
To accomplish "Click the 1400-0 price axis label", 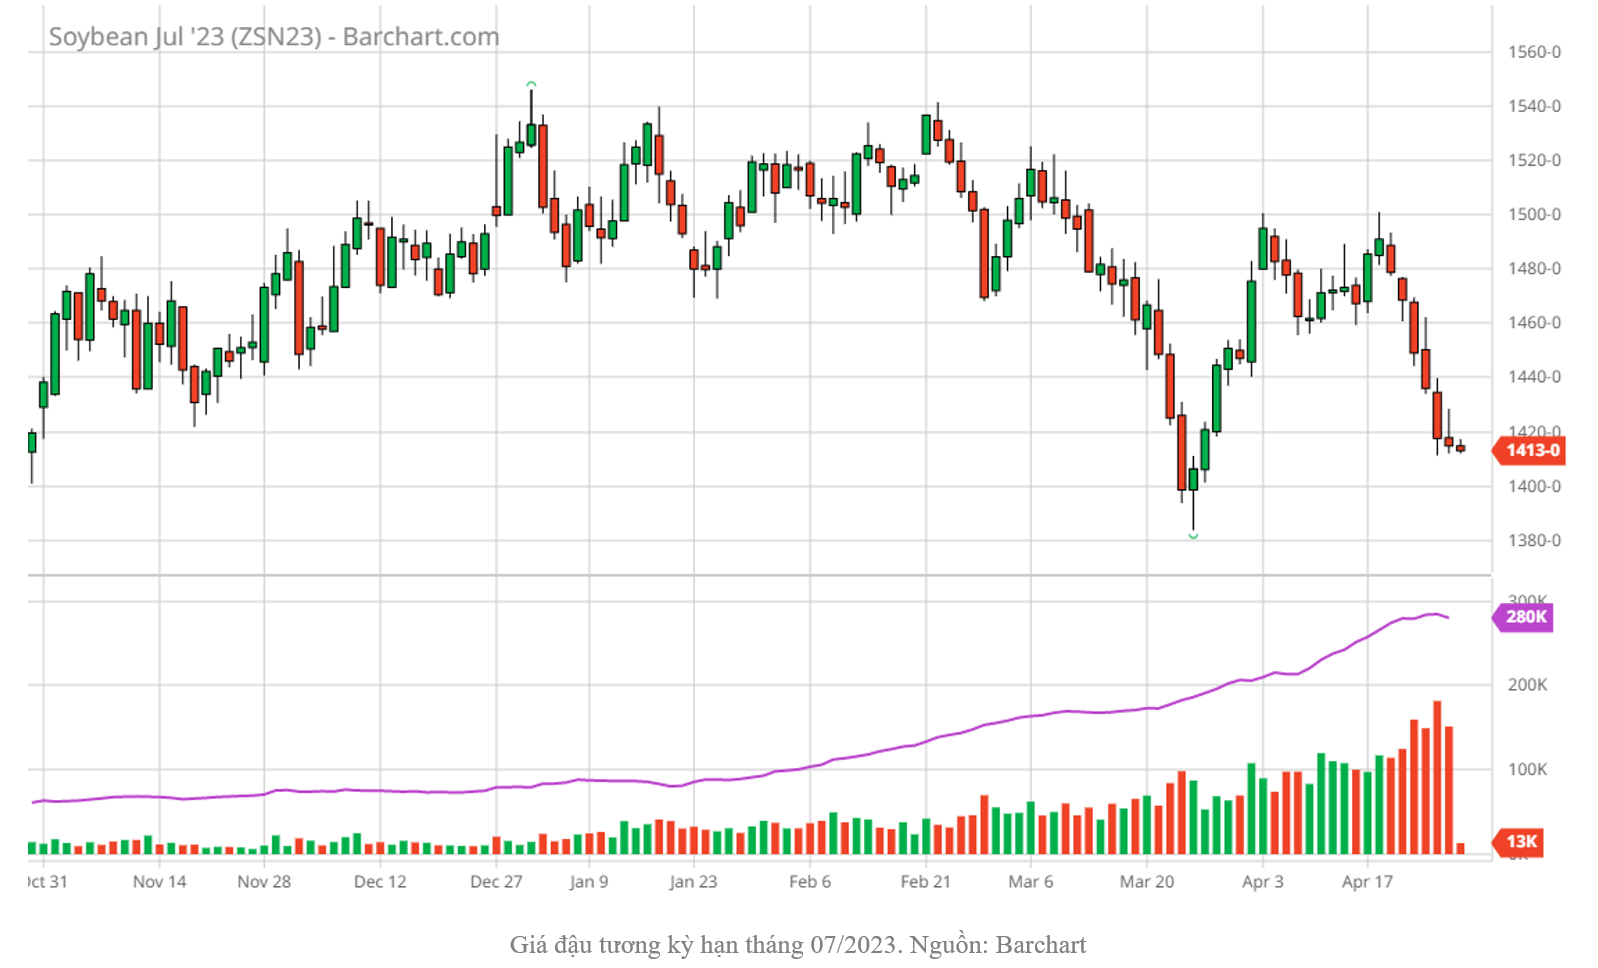I will 1535,486.
